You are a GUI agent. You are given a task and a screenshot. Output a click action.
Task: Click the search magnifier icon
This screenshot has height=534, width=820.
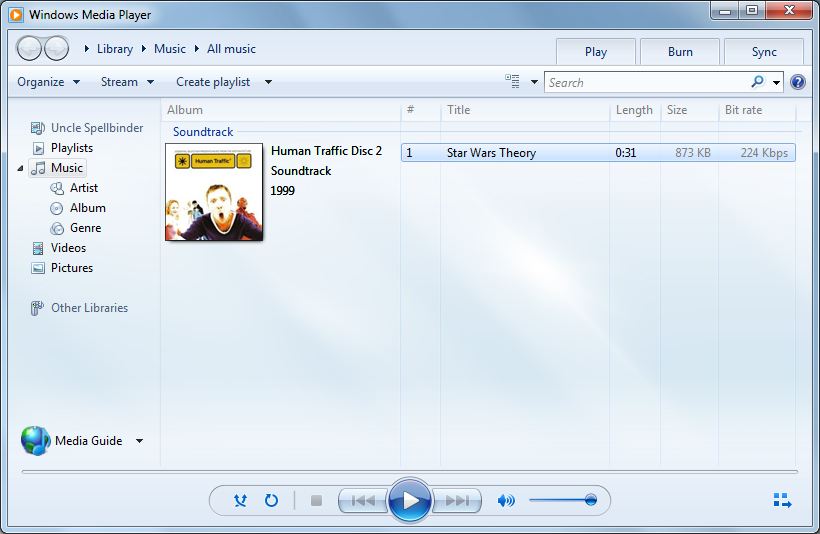(x=757, y=82)
